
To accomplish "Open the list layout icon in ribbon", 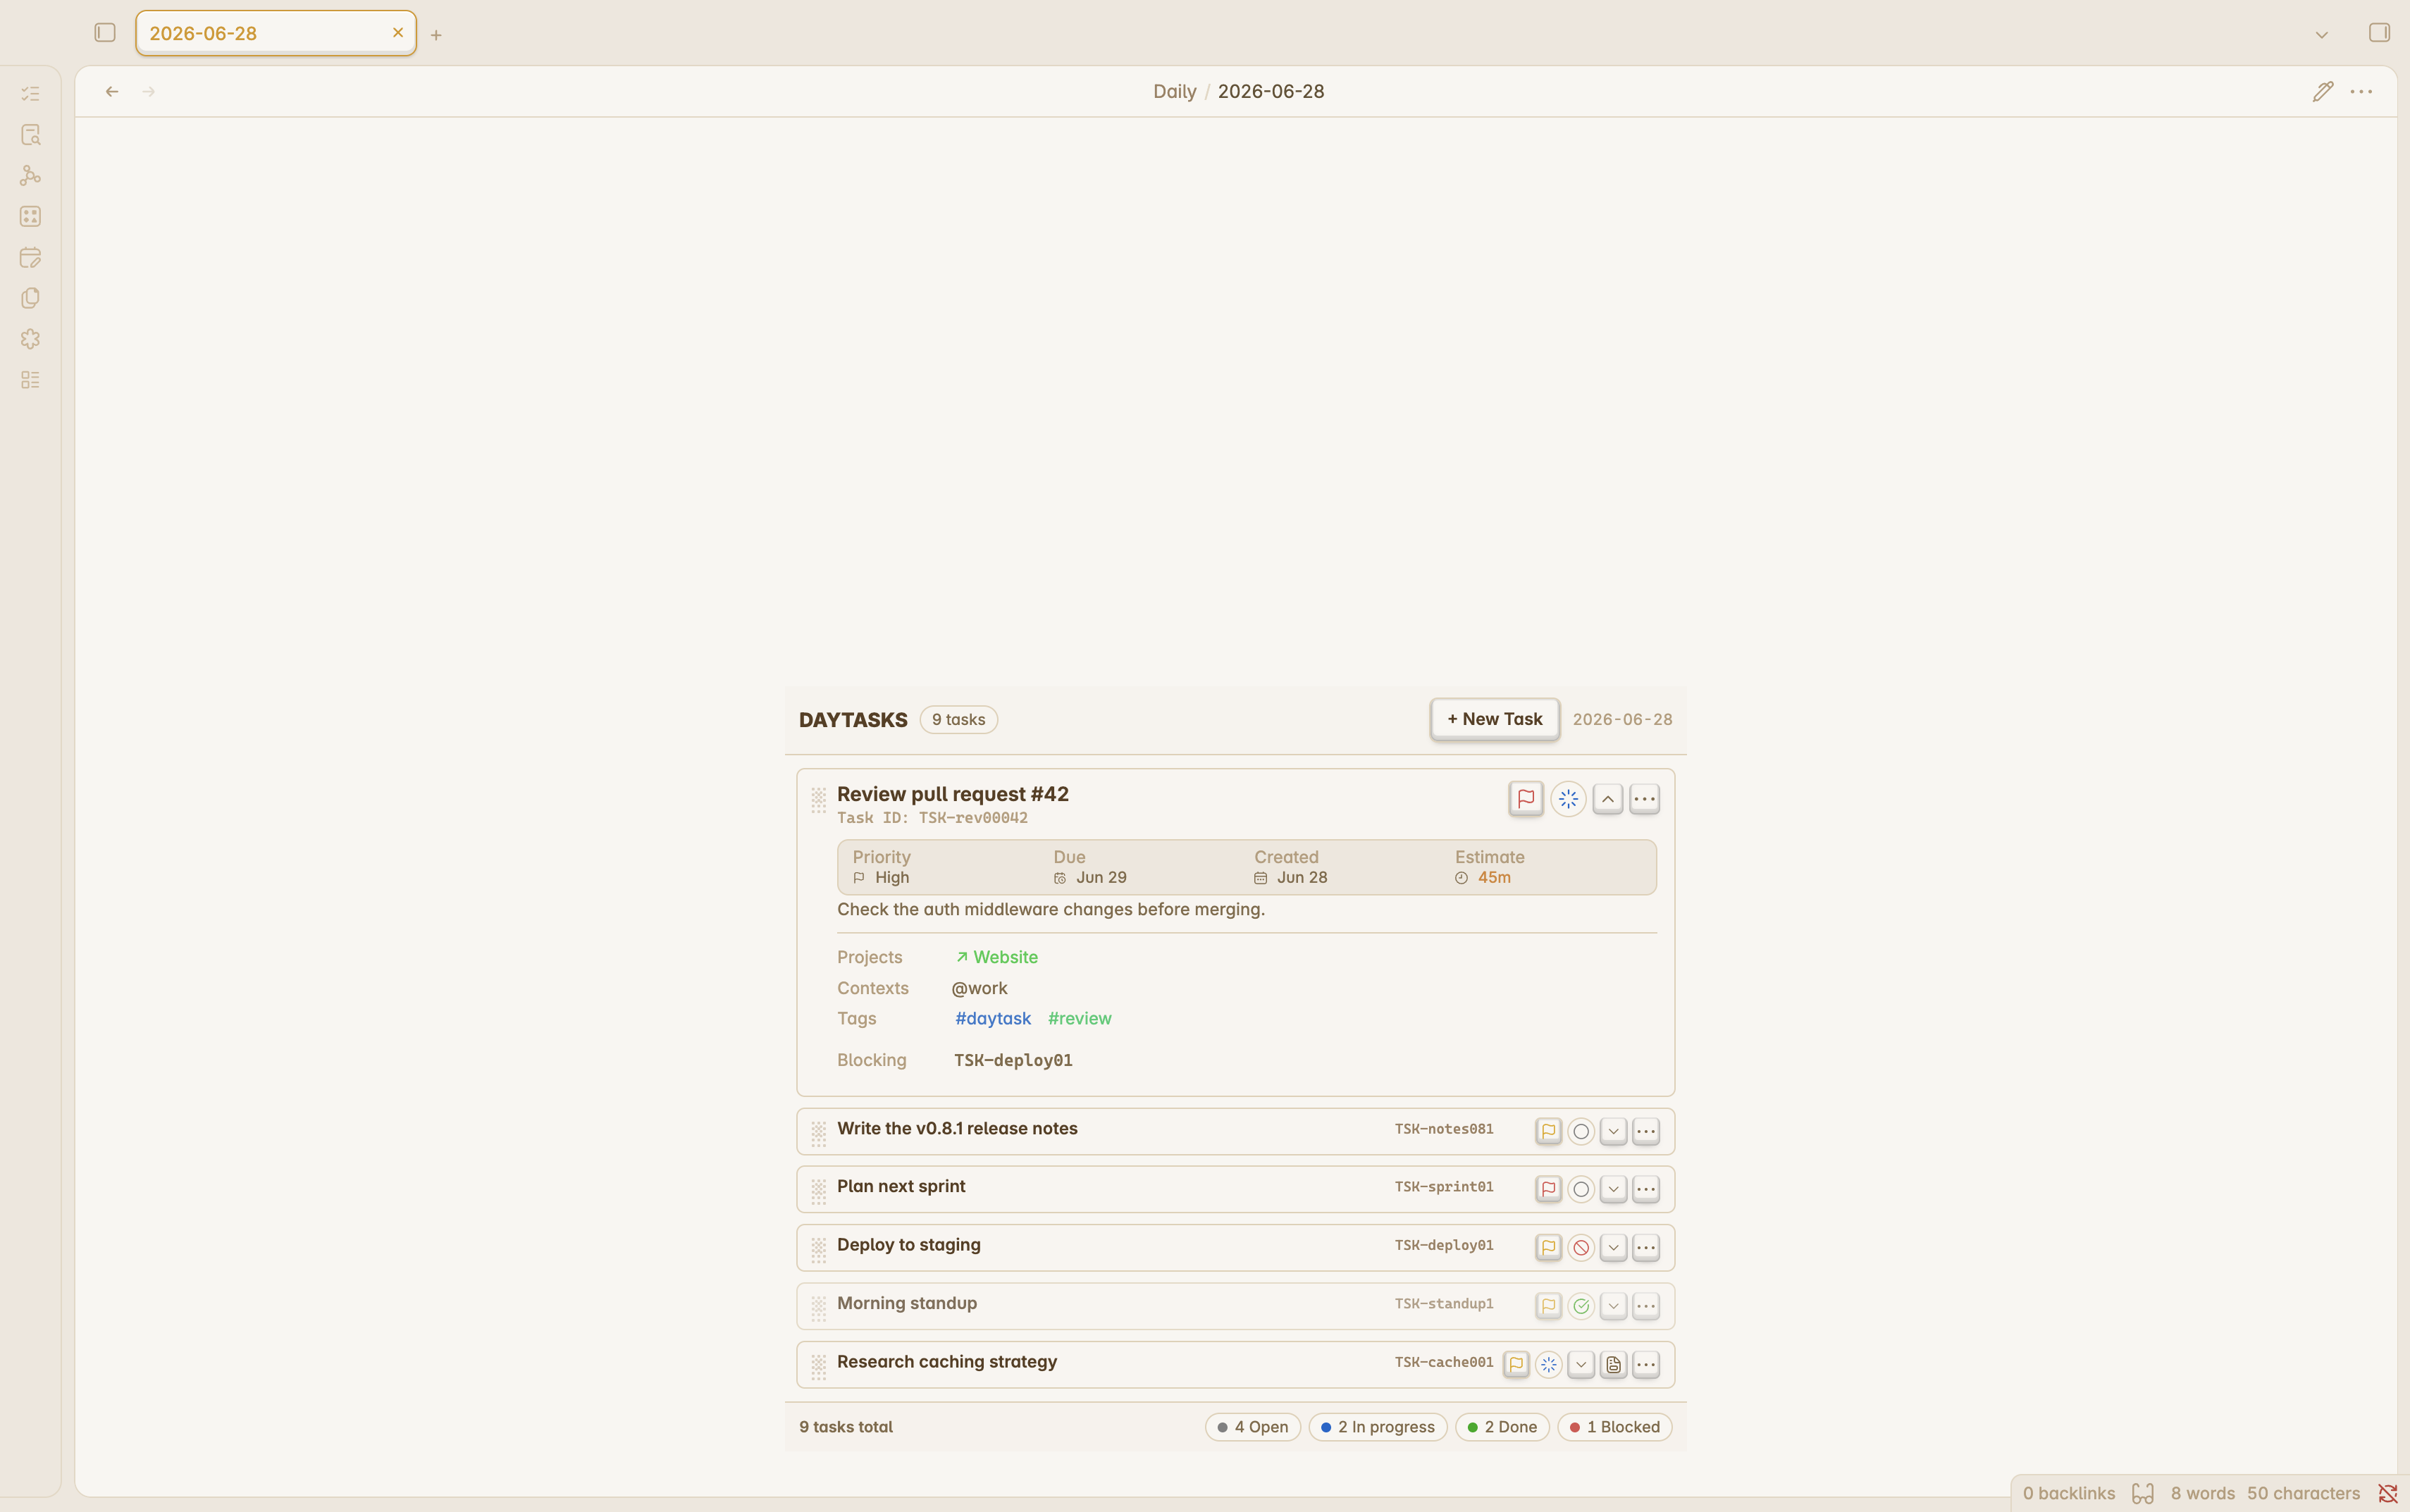I will click(30, 380).
